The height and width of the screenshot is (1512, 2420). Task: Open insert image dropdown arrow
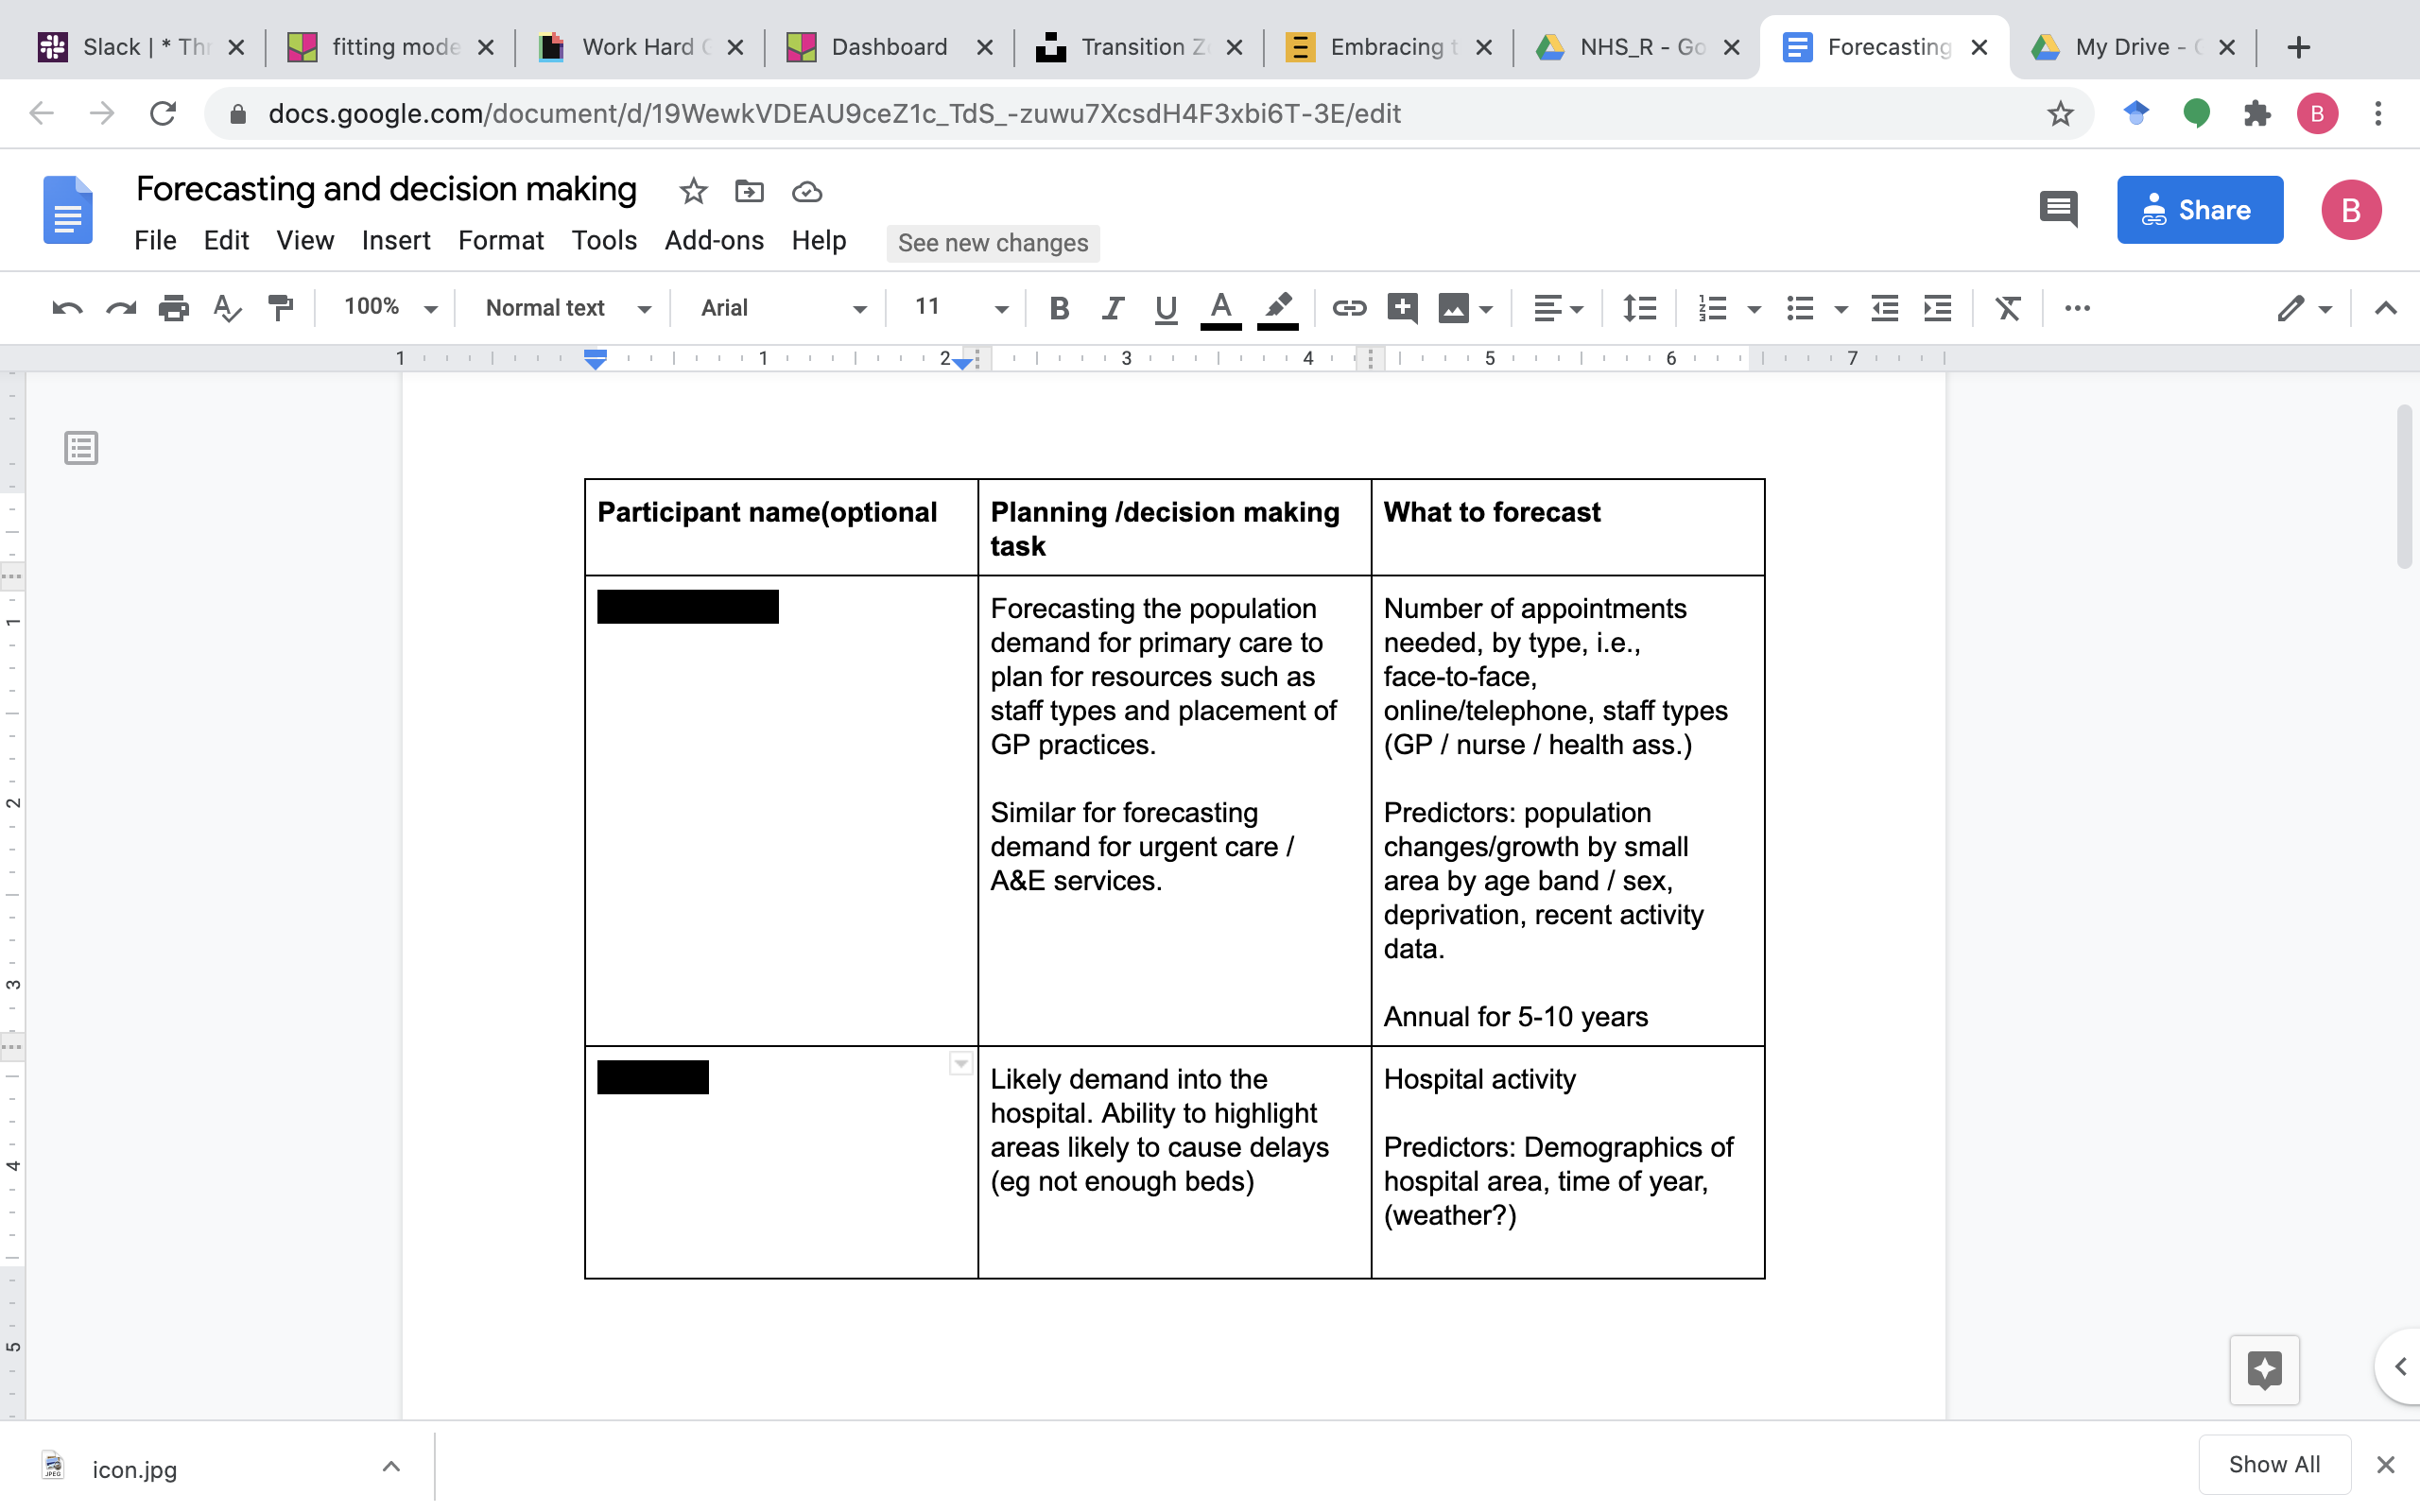[1486, 309]
